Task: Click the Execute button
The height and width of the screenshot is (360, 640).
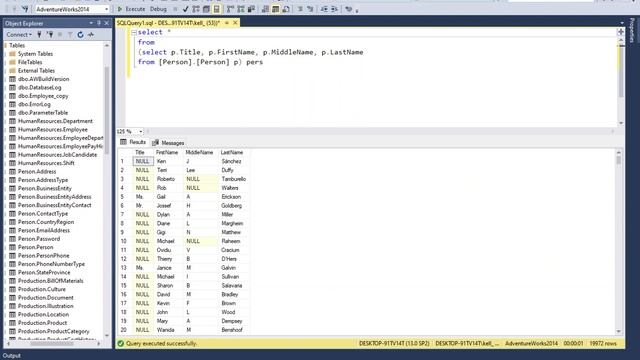Action: [x=131, y=9]
